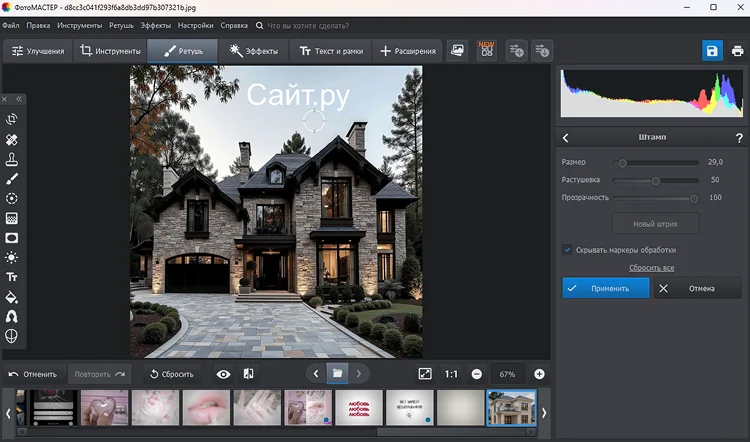Open the Справка menu
The image size is (750, 442).
tap(234, 25)
